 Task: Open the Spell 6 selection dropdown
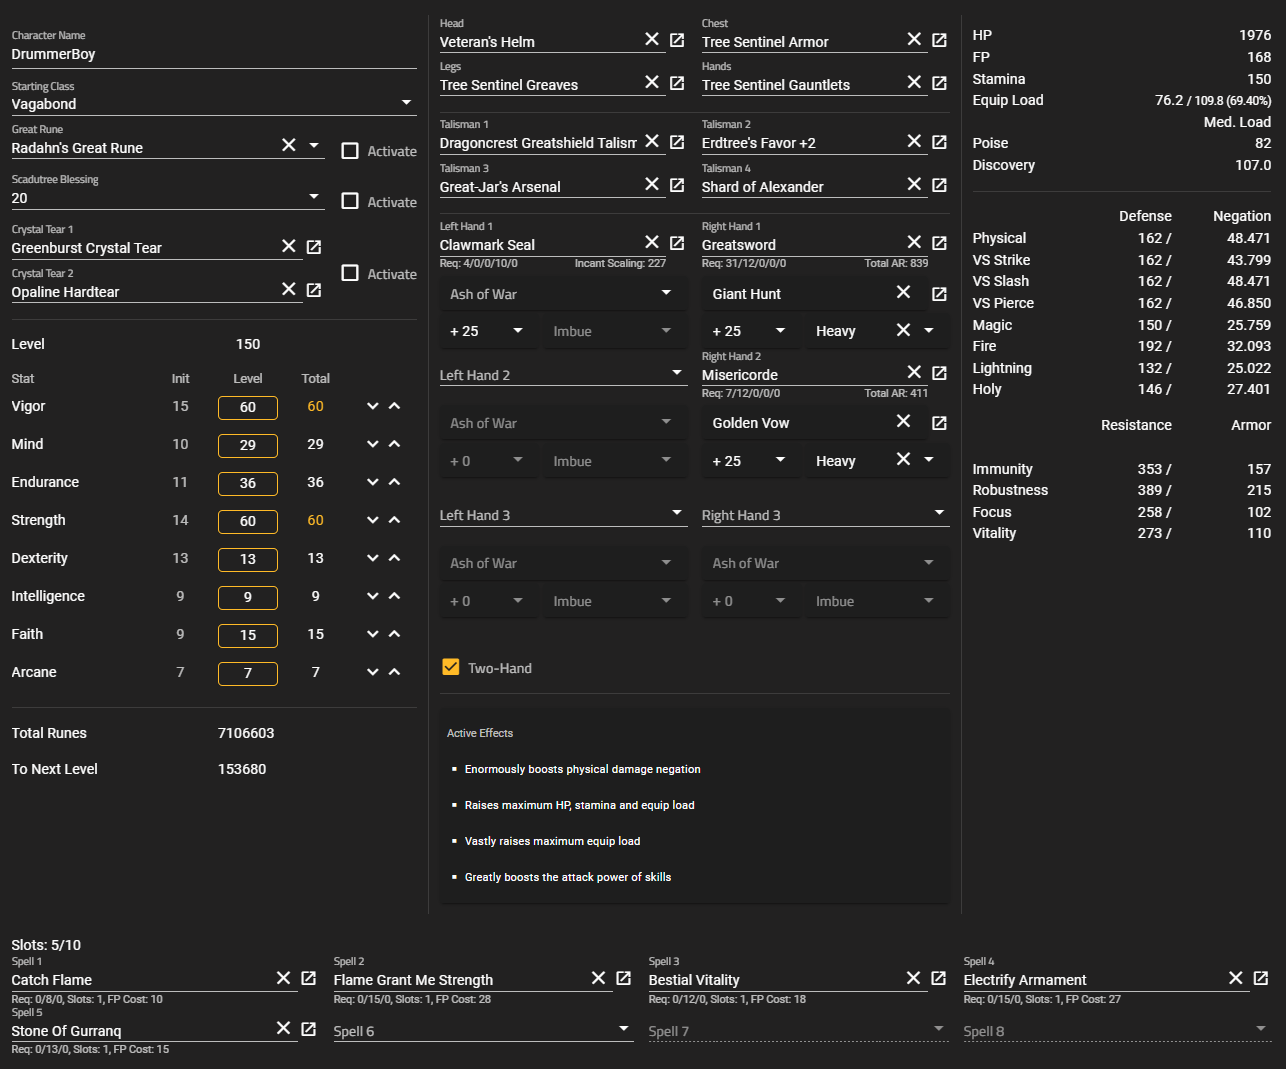click(624, 1029)
